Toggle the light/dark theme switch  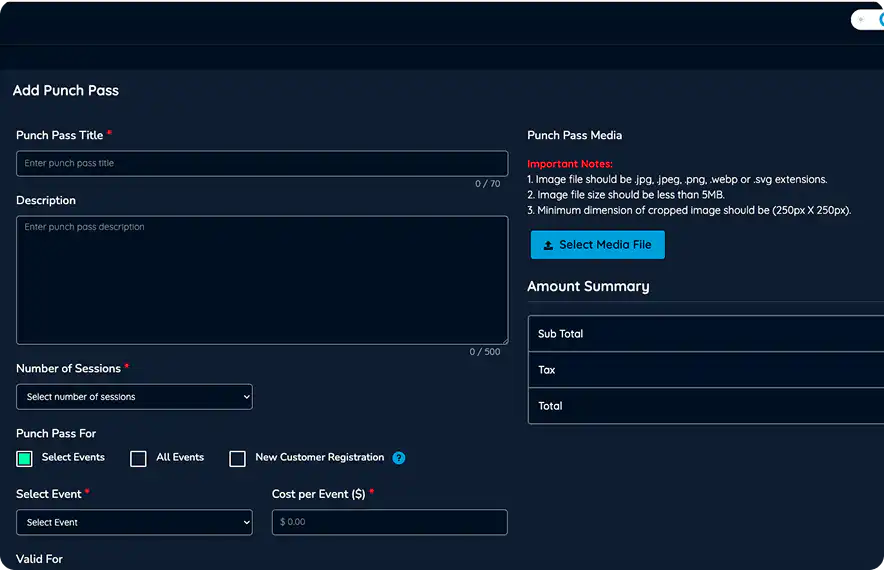(x=868, y=20)
